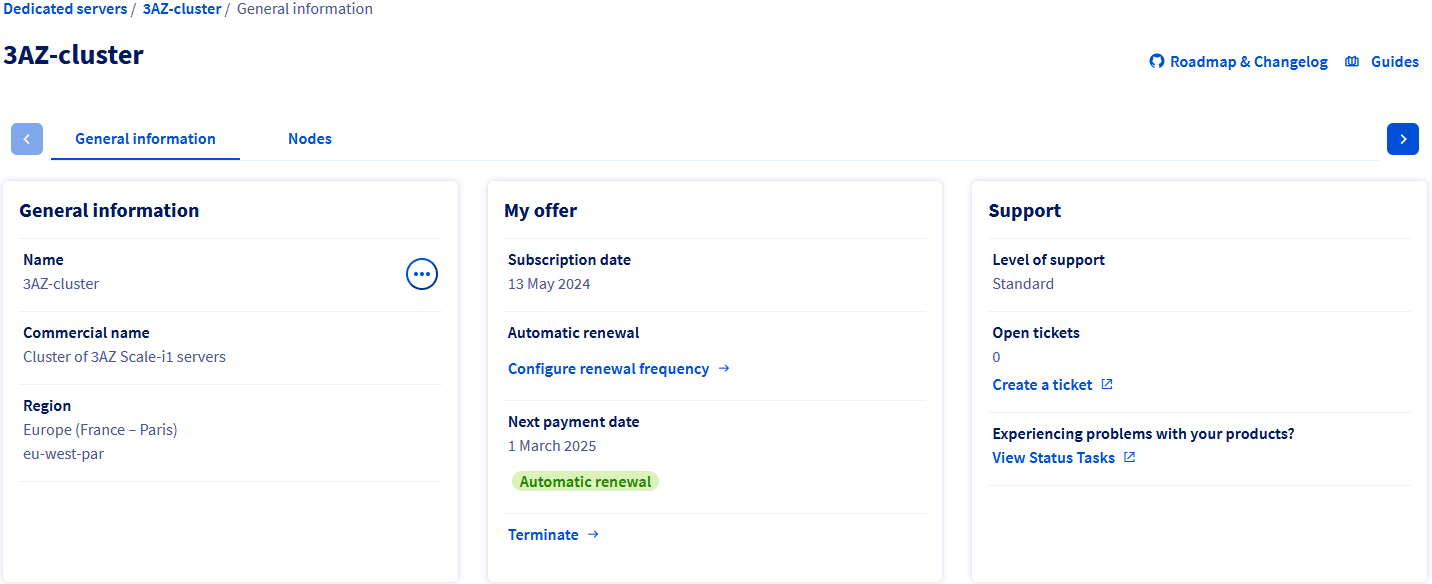Click the Guides book icon

[1352, 62]
